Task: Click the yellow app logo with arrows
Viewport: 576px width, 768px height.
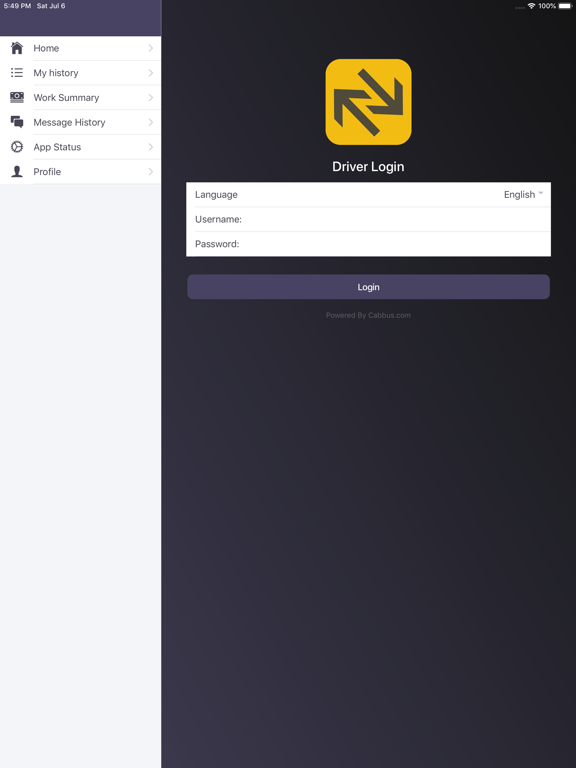Action: pos(368,102)
